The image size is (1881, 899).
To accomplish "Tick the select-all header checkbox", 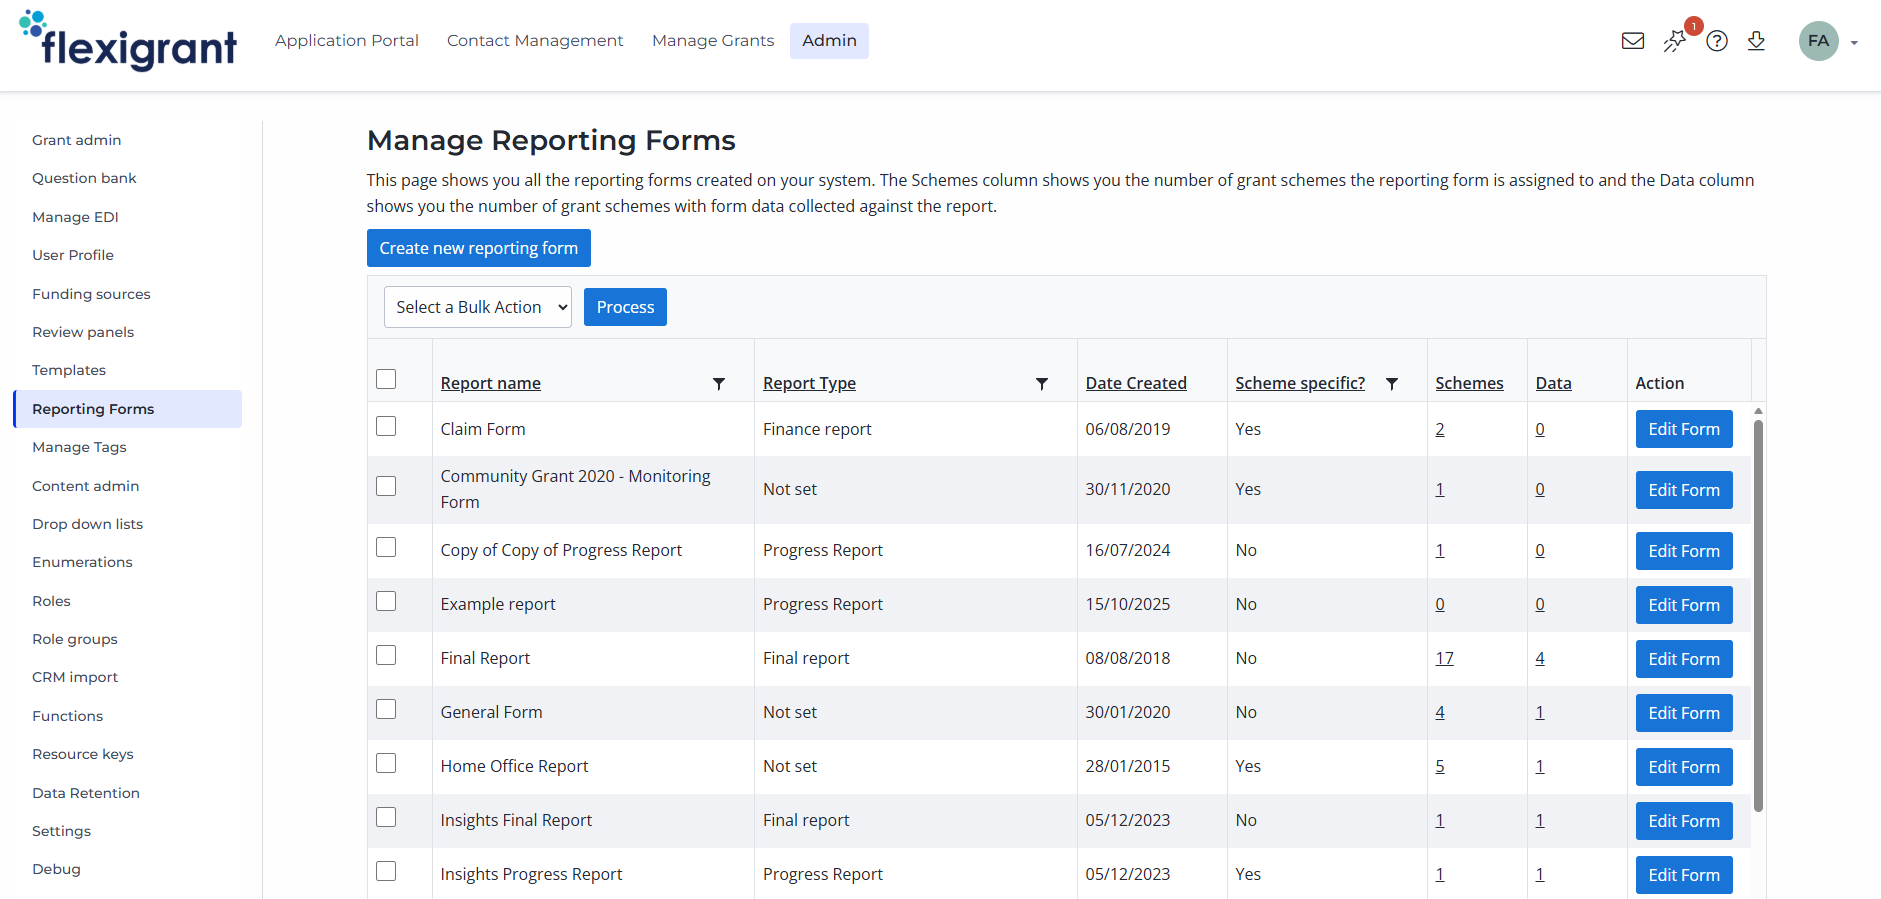I will tap(386, 379).
